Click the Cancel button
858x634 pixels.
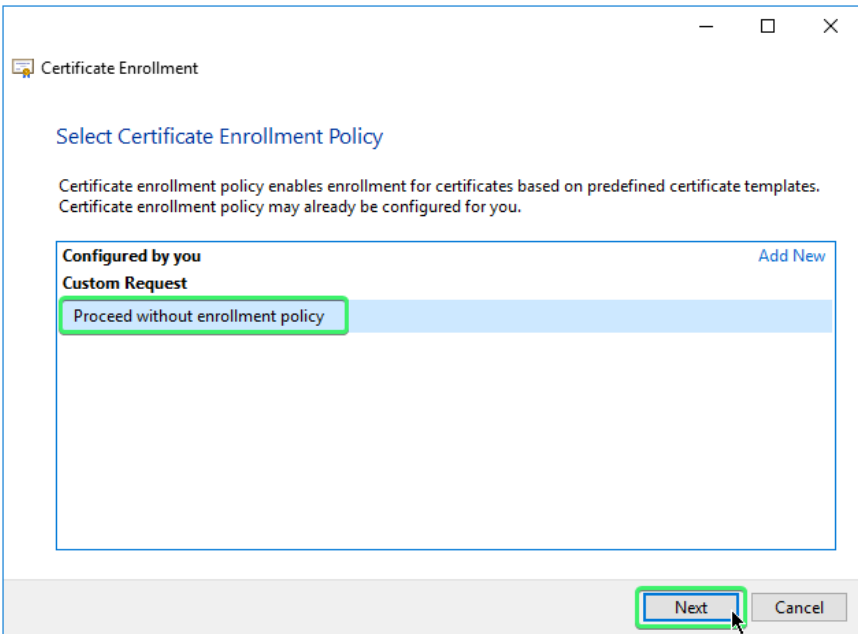point(799,607)
